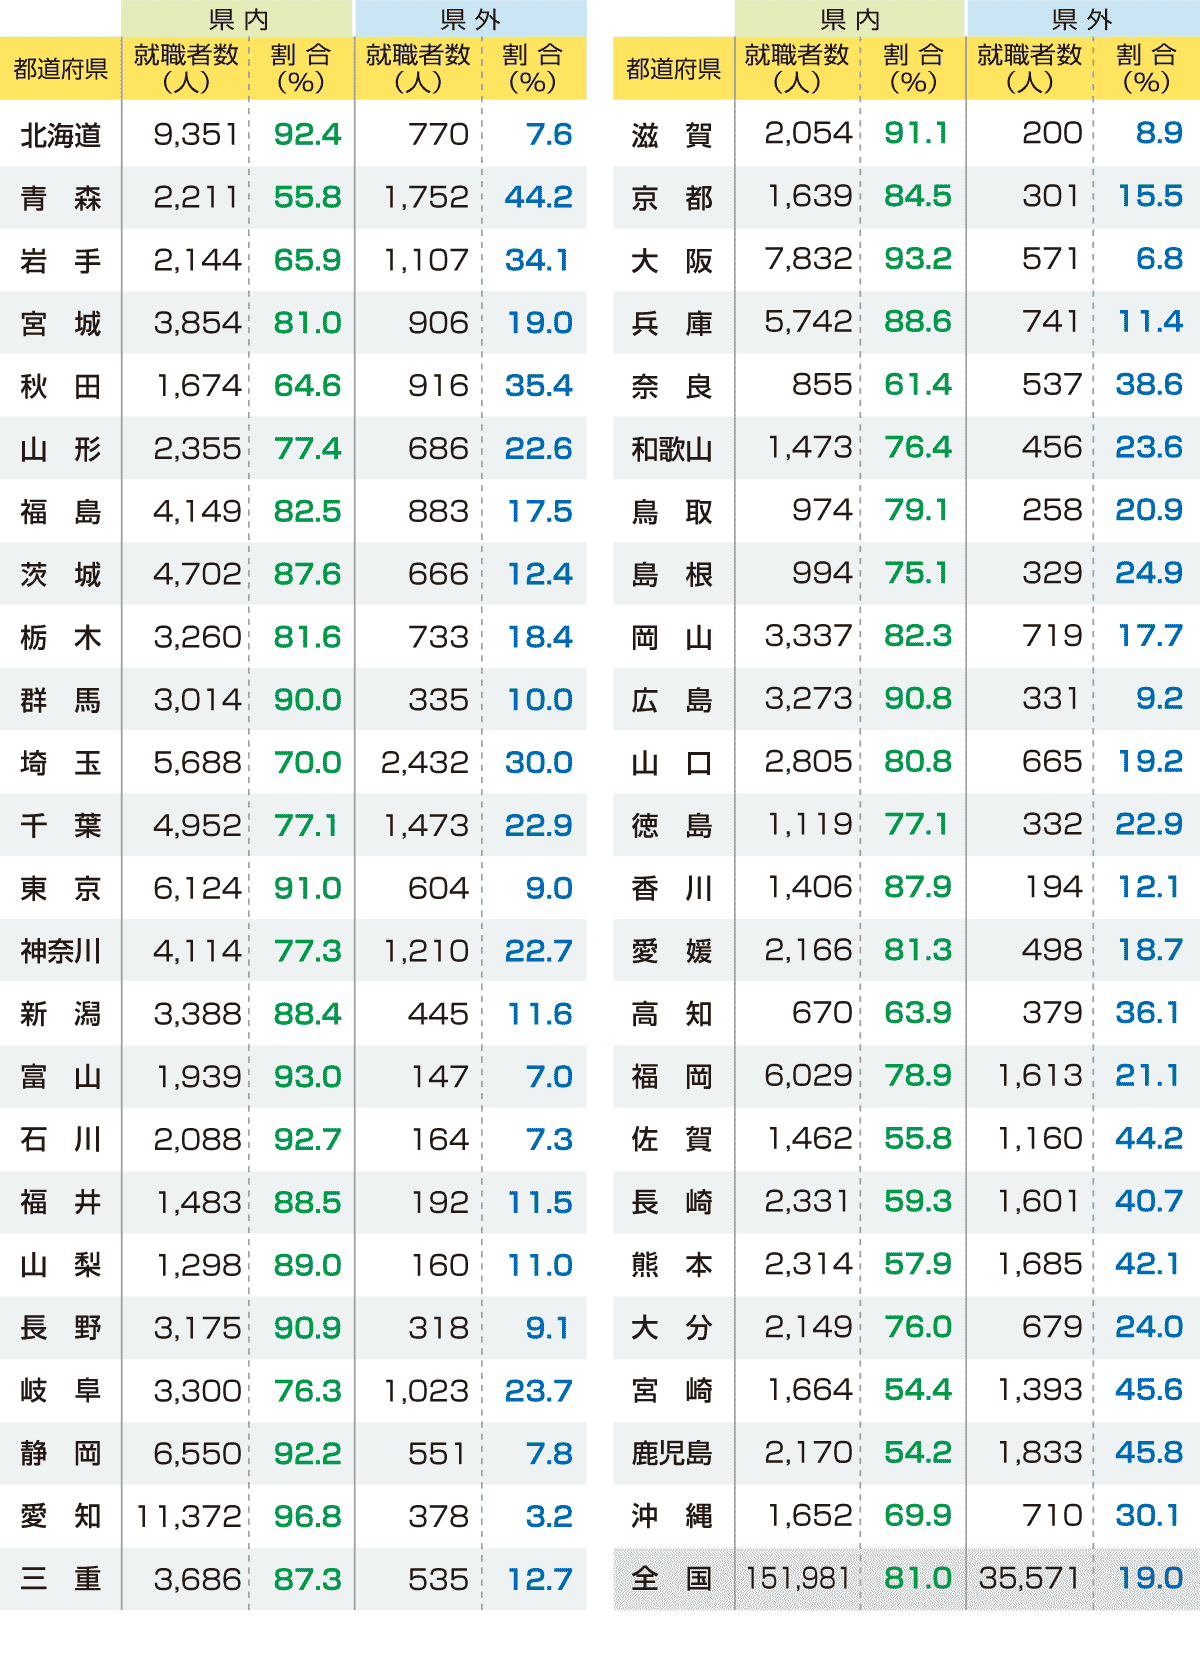Click Aichi's green 96.8 percentage
1200x1670 pixels.
pyautogui.click(x=307, y=1517)
